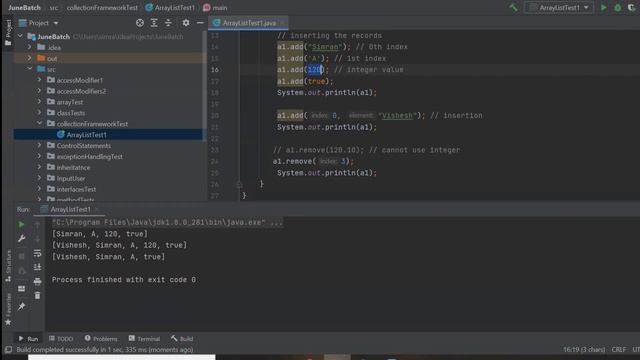This screenshot has width=640, height=360.
Task: Select the ControlStatements package
Action: [84, 146]
